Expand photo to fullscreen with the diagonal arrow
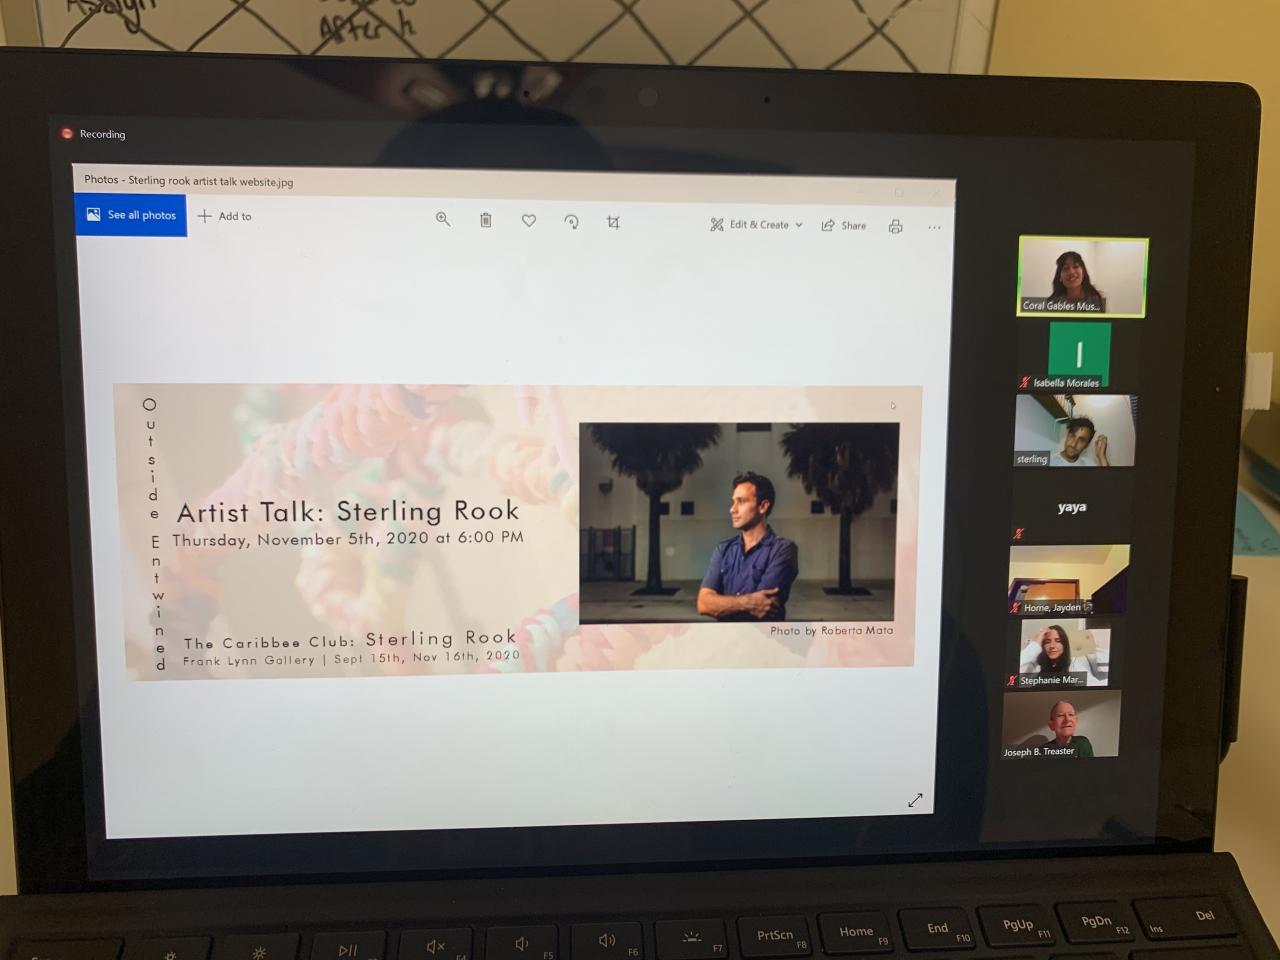The width and height of the screenshot is (1280, 960). click(915, 800)
